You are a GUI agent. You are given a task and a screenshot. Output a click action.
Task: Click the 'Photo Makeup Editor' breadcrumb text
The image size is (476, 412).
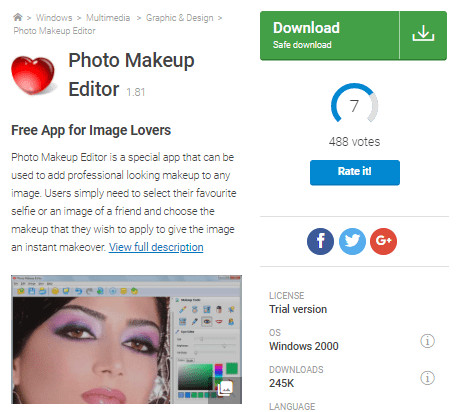click(x=54, y=31)
